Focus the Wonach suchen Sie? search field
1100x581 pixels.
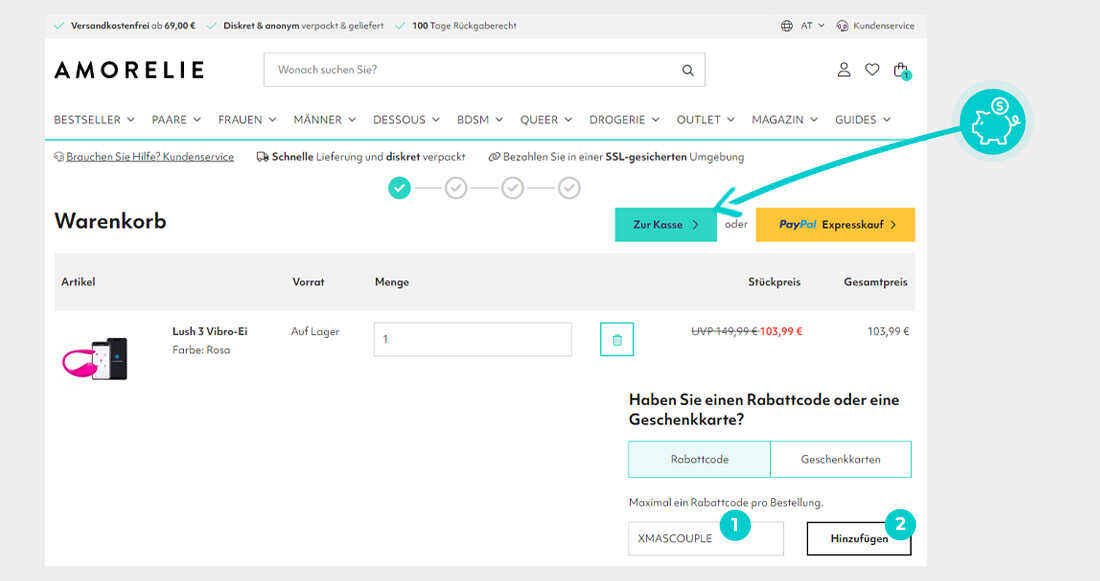coord(484,70)
